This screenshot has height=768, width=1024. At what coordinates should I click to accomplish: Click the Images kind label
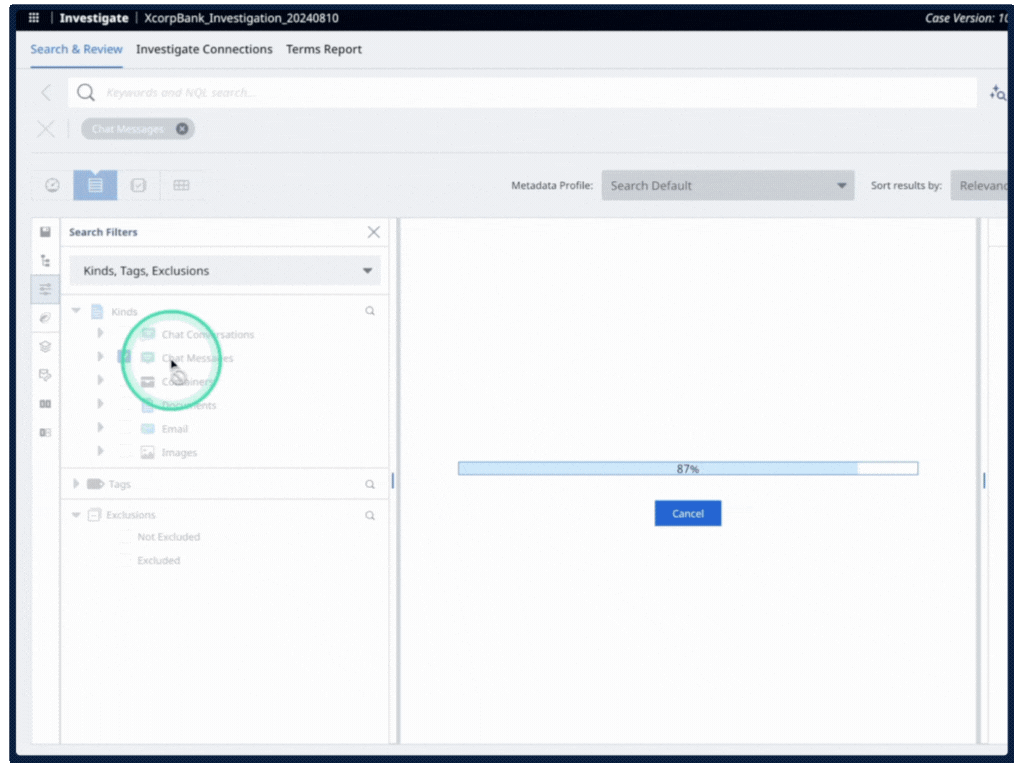point(179,453)
